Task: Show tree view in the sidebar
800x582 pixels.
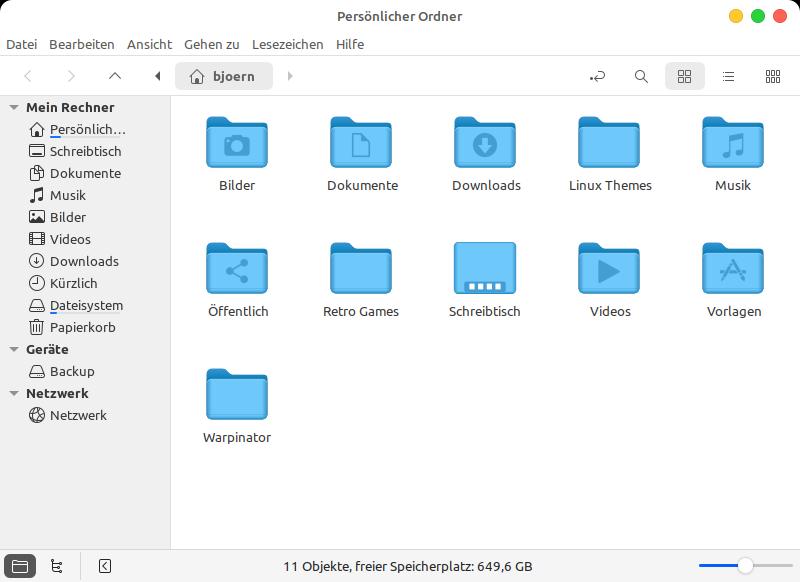Action: (x=57, y=566)
